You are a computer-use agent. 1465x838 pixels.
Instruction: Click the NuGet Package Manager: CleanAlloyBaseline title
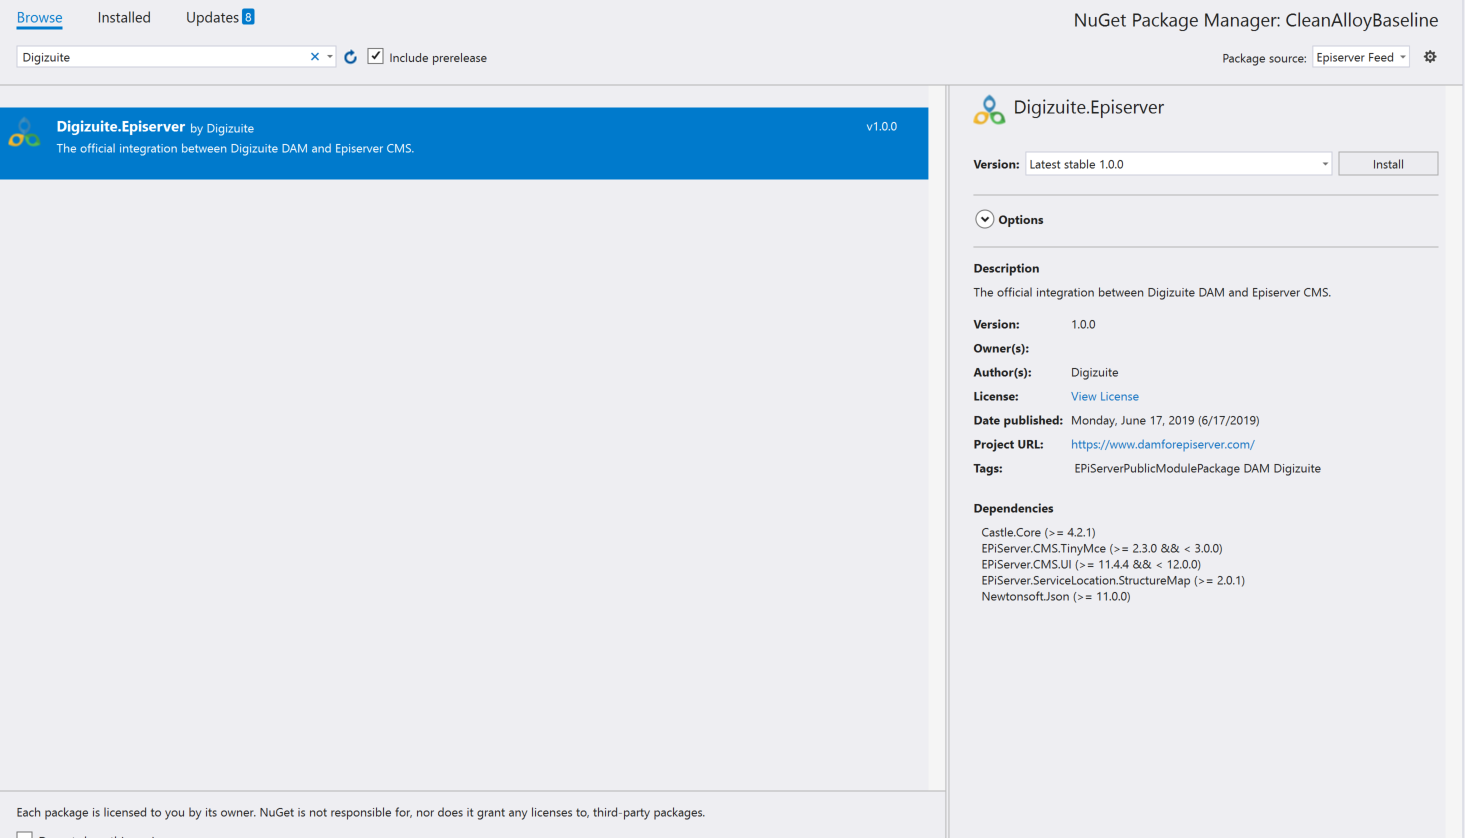pyautogui.click(x=1256, y=20)
